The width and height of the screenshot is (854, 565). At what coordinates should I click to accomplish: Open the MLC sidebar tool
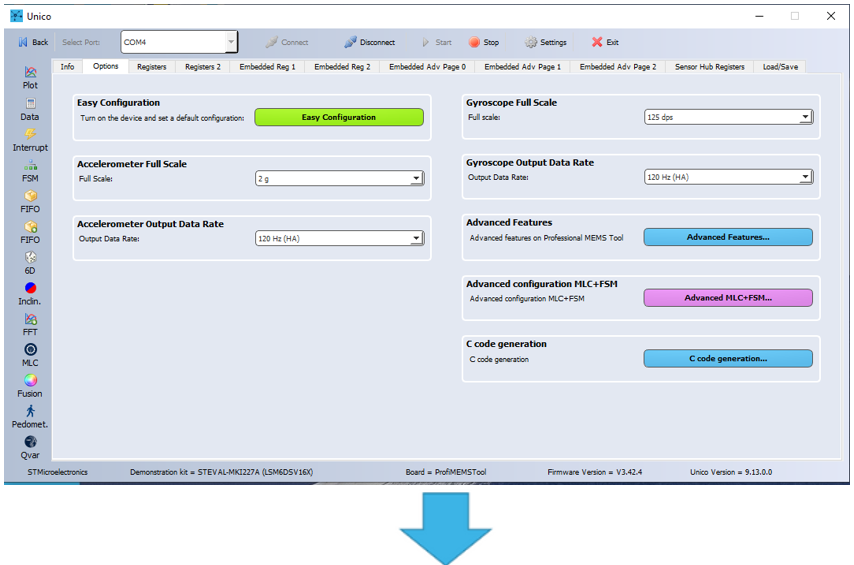tap(30, 356)
